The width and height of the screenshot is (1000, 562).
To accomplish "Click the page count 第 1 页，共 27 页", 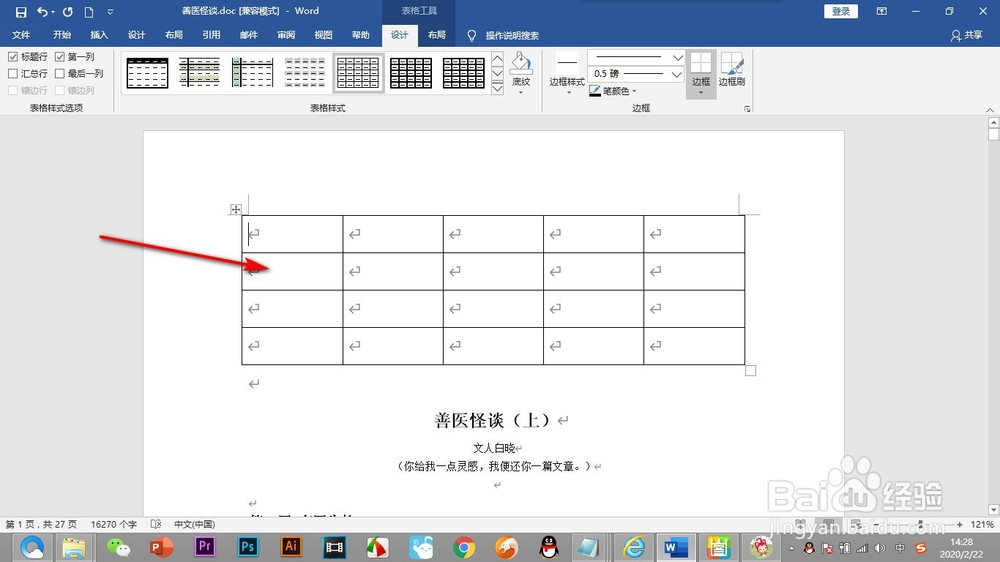I will (x=41, y=524).
